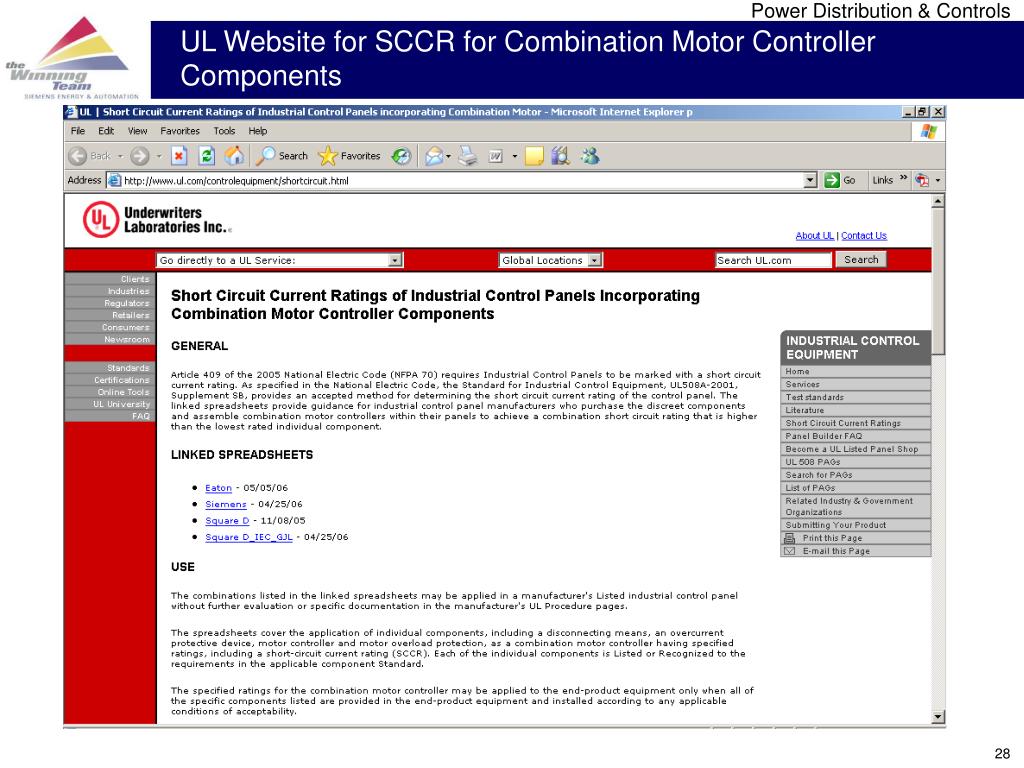
Task: Open the Square D_IEC_GJL spreadsheet link
Action: pyautogui.click(x=249, y=537)
